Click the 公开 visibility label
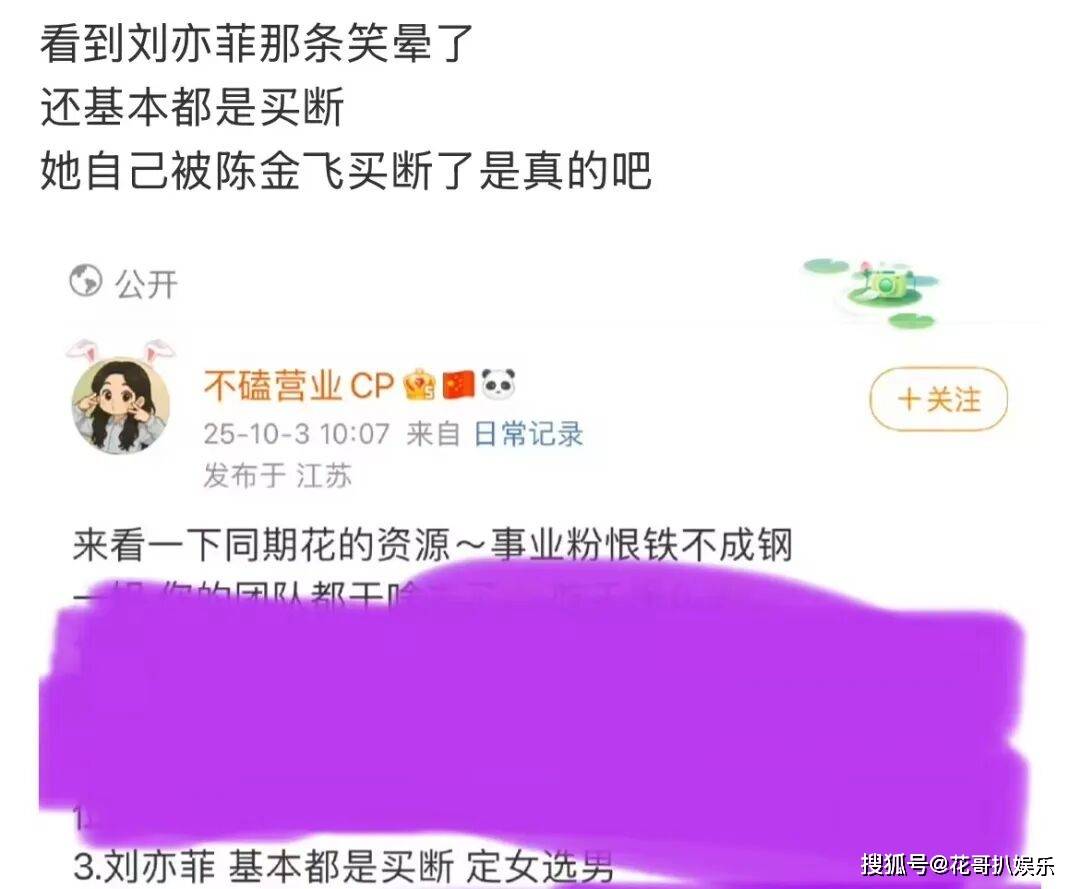This screenshot has height=889, width=1080. (x=146, y=284)
